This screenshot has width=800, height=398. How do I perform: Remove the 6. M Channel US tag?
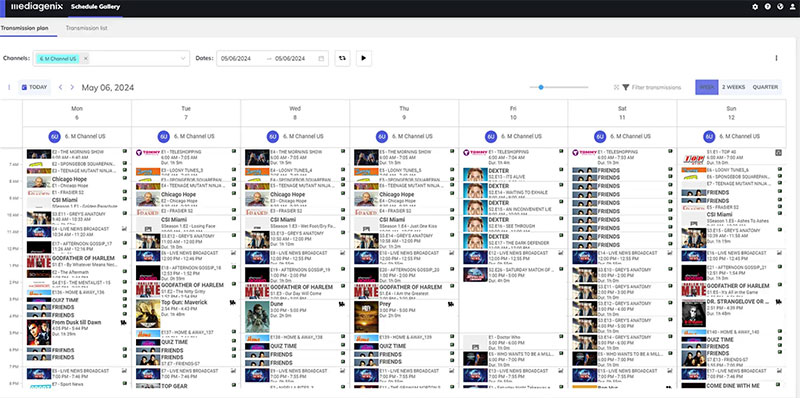(x=86, y=59)
